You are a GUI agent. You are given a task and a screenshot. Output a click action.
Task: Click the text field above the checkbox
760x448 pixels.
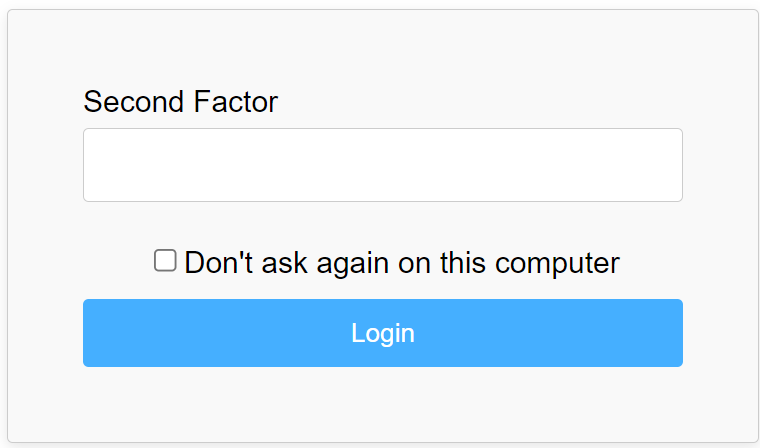[x=383, y=165]
